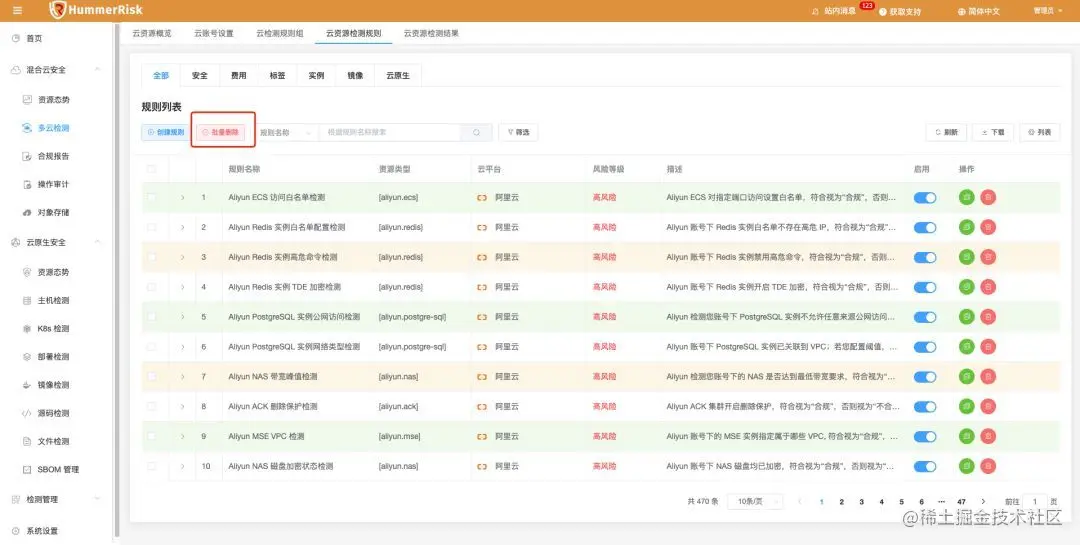Click red delete icon for Aliyun MSE VPC 检测
The width and height of the screenshot is (1080, 545).
(x=988, y=436)
